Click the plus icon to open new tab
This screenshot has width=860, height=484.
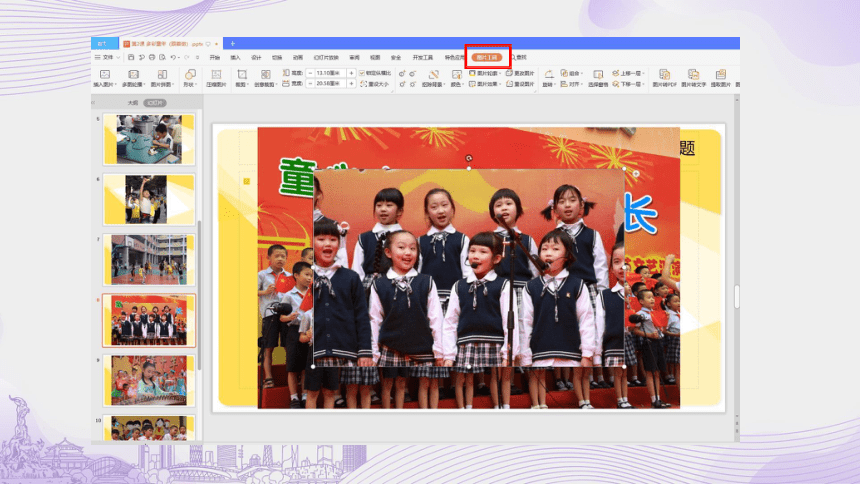coord(233,43)
